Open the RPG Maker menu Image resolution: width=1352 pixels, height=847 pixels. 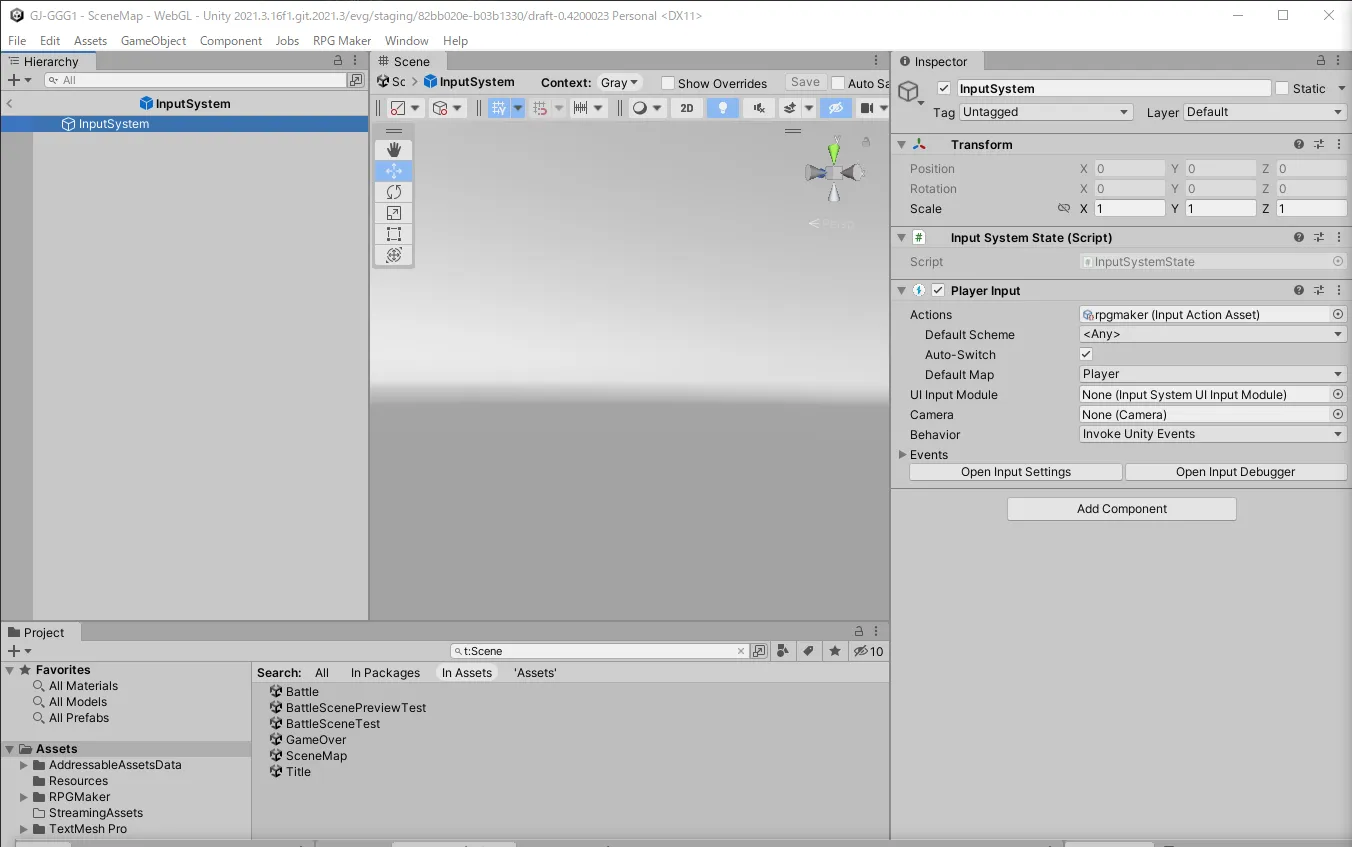click(x=342, y=41)
